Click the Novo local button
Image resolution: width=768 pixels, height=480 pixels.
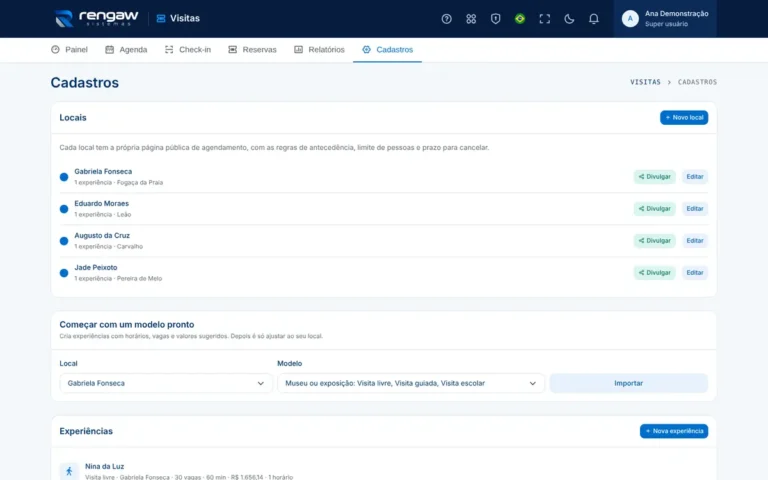click(x=684, y=118)
